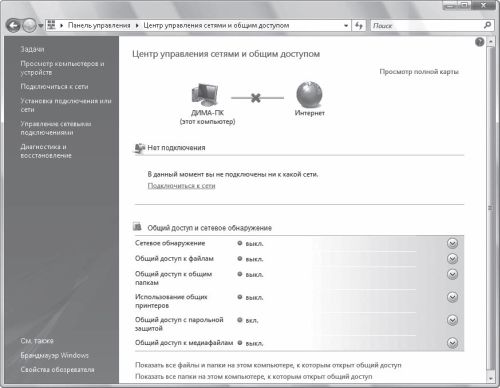Close the window with the X button
The image size is (500, 388).
(x=484, y=5)
